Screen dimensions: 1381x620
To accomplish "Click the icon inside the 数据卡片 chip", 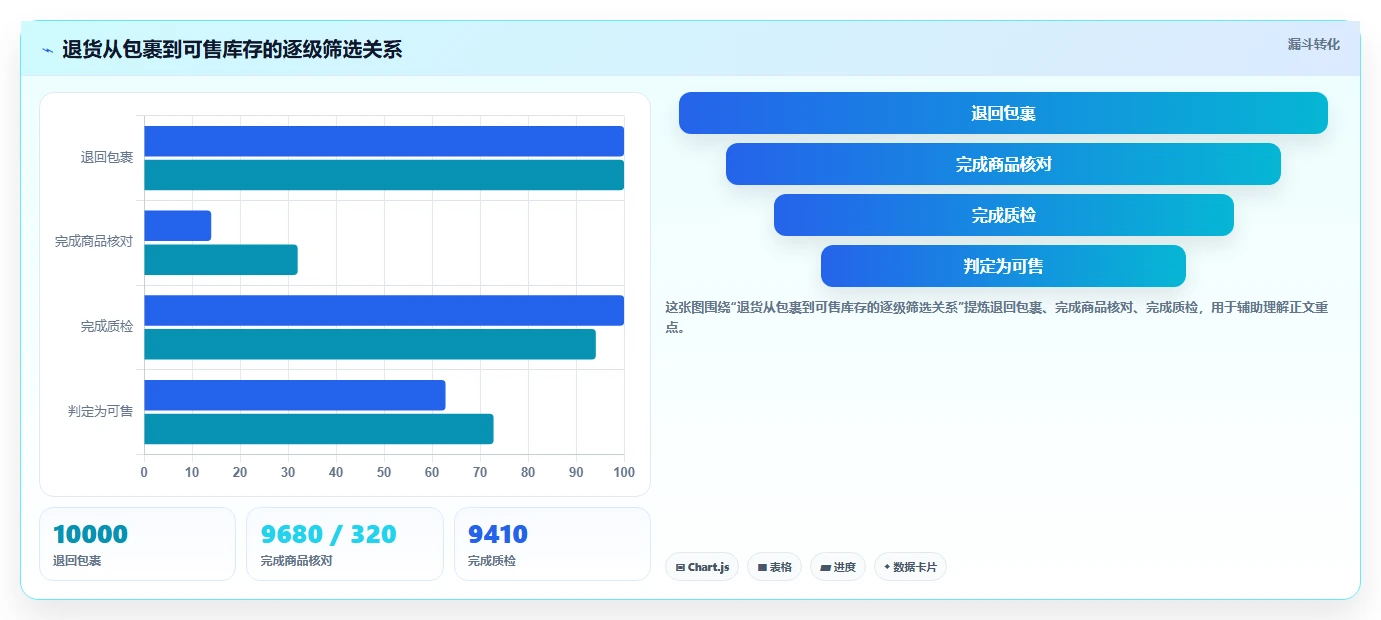I will [x=887, y=567].
